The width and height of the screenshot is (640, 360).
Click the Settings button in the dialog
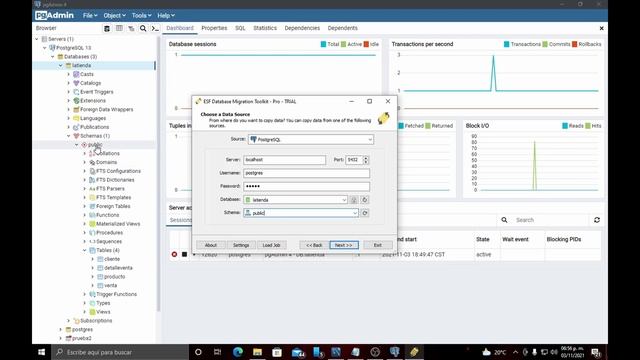[241, 245]
